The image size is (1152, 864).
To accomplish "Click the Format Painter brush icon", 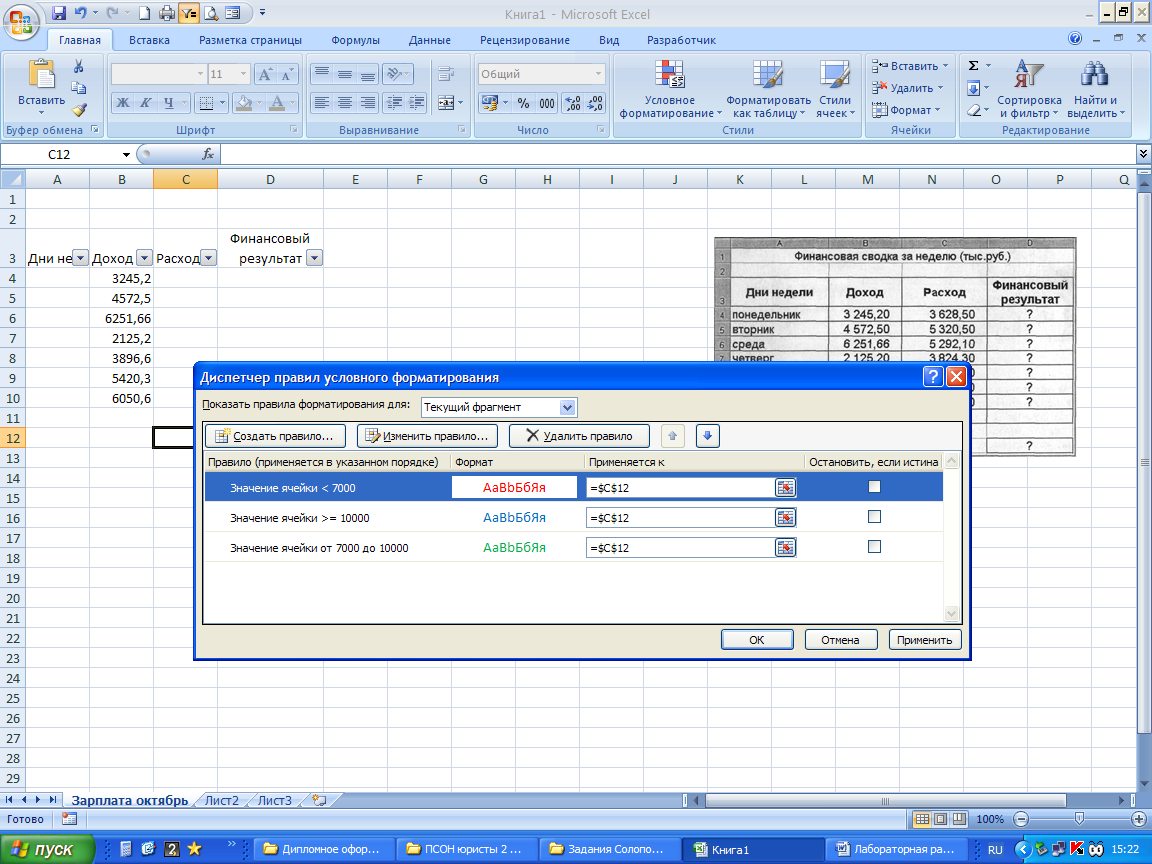I will click(79, 110).
